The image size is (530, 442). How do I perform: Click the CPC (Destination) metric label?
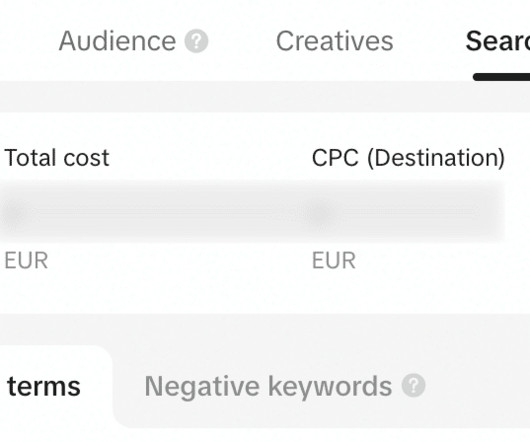point(408,158)
